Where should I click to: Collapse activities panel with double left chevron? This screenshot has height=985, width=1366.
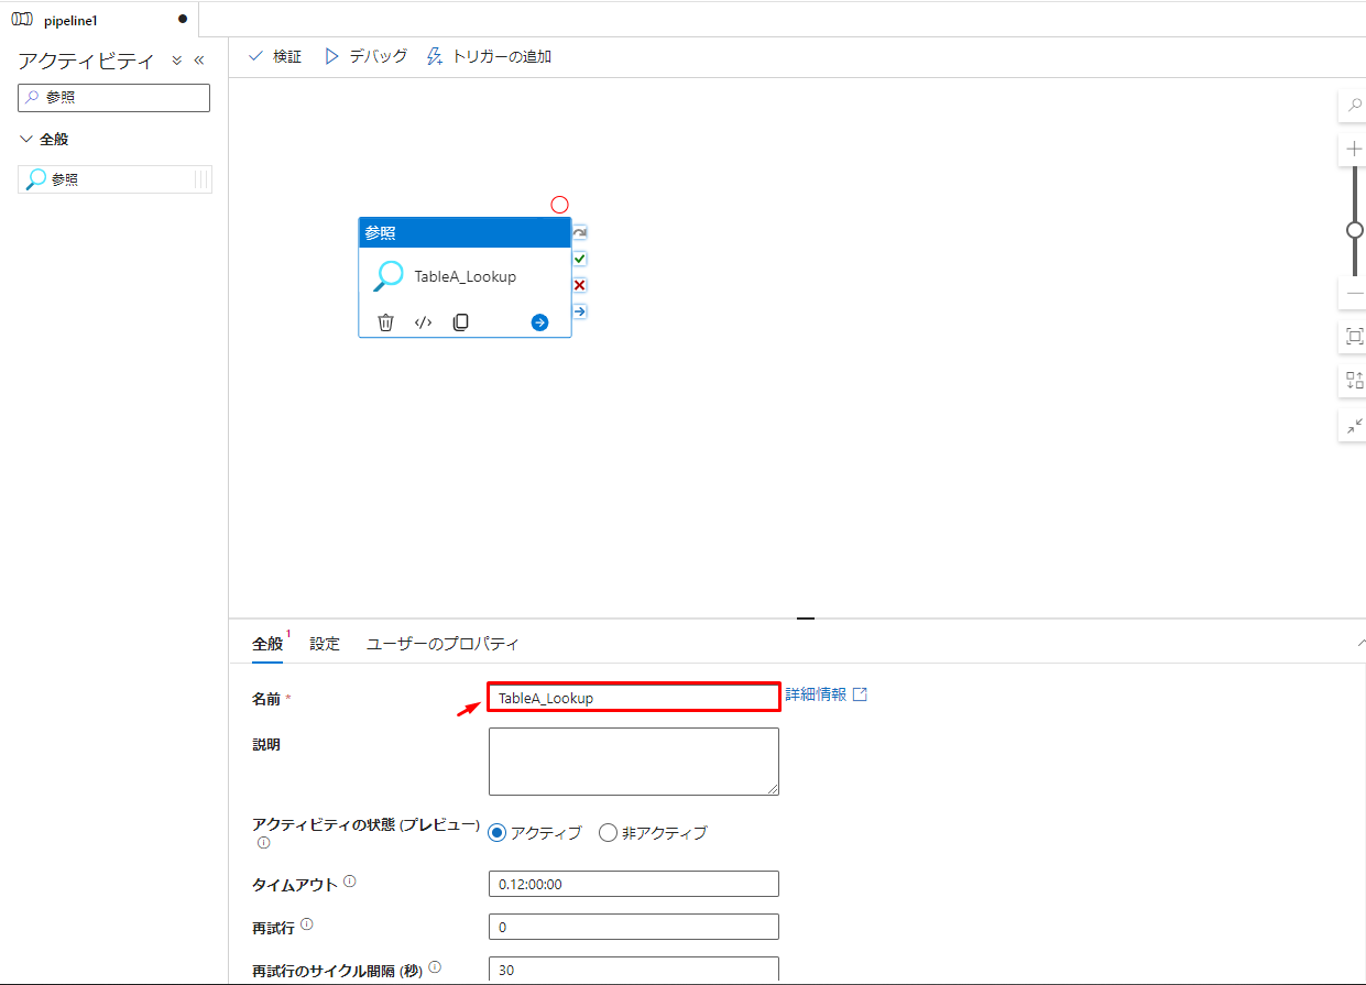coord(199,61)
